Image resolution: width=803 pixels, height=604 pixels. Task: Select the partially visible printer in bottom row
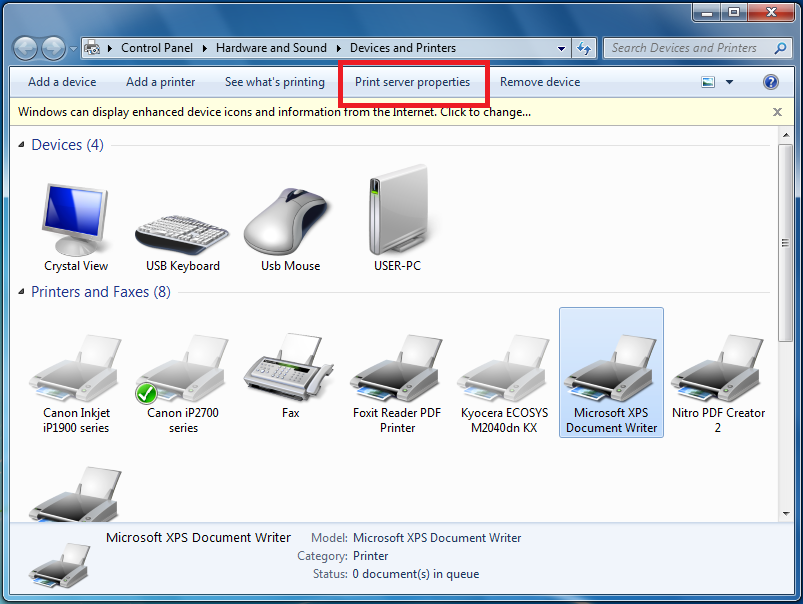(x=76, y=494)
